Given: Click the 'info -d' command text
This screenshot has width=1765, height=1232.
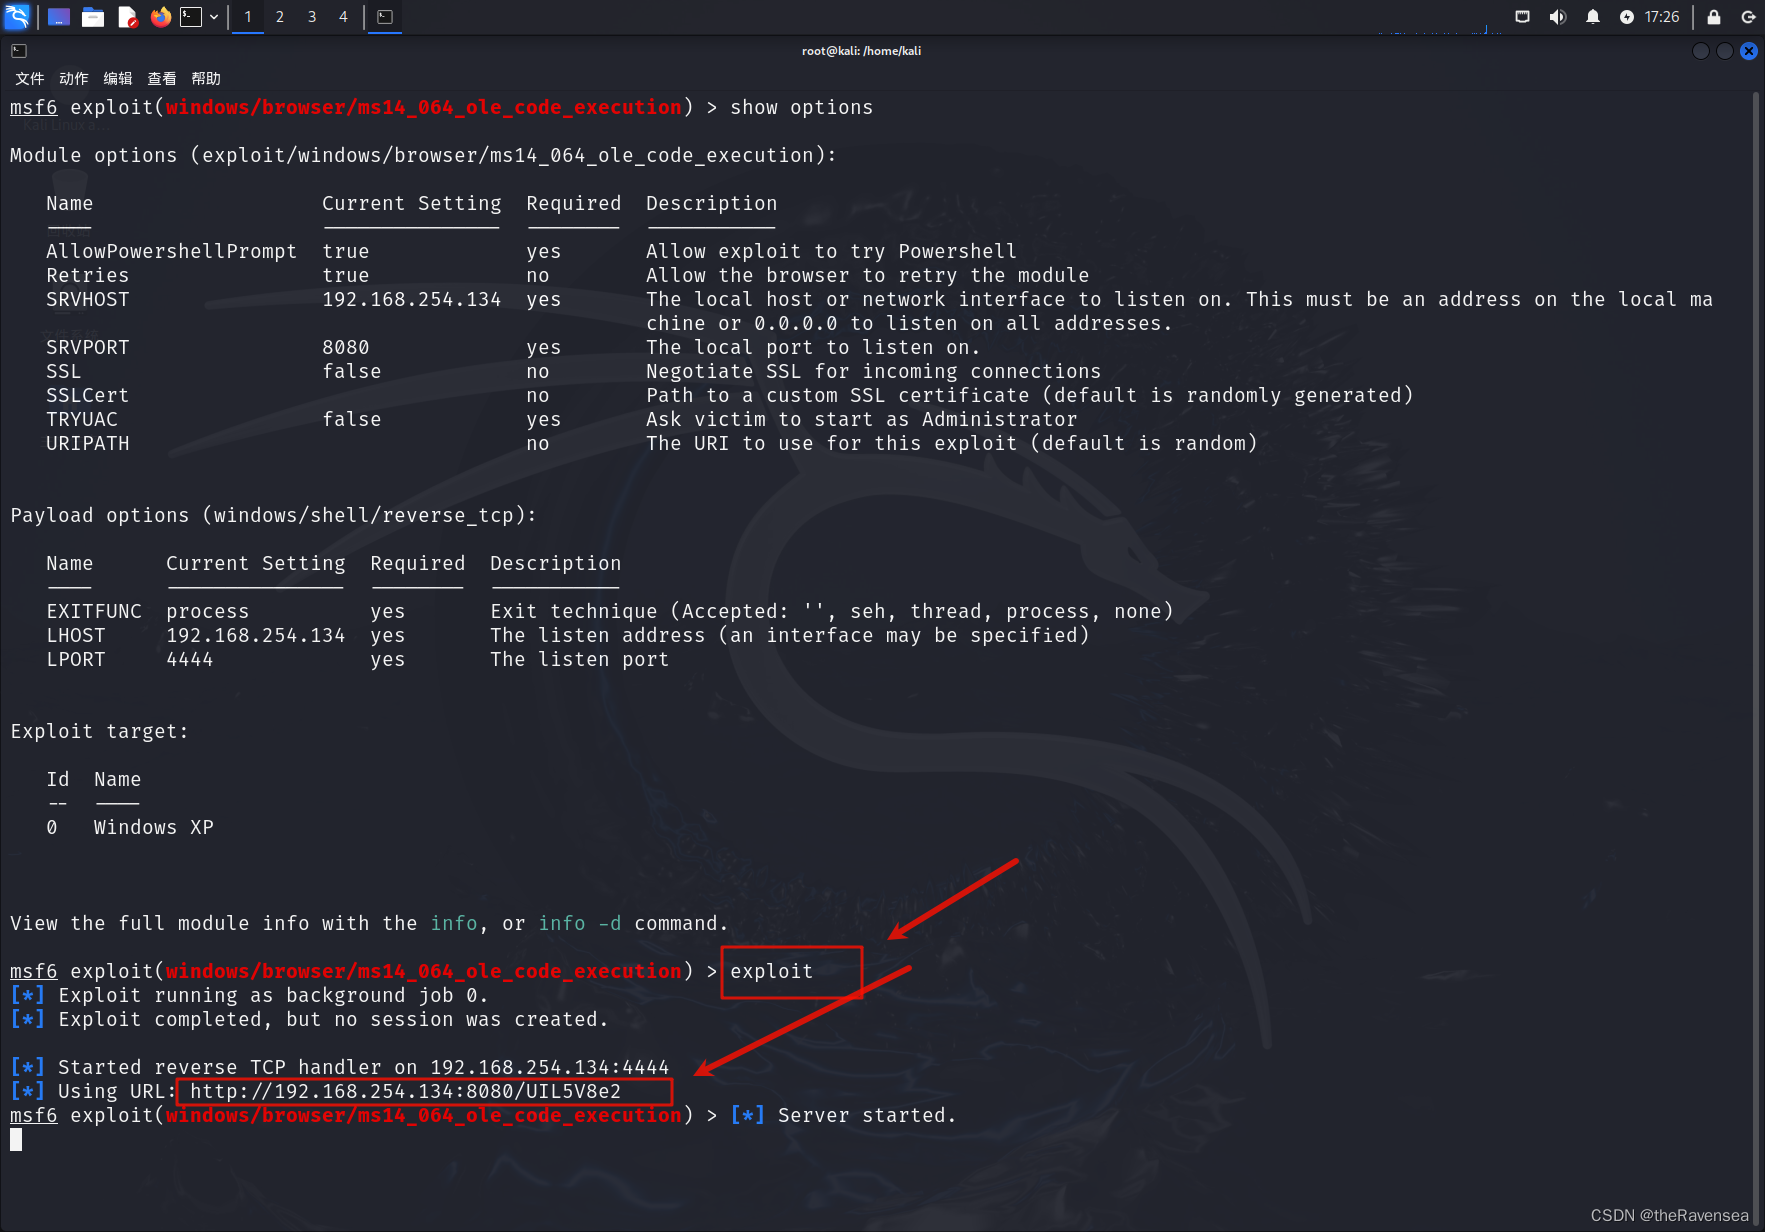Looking at the screenshot, I should click(x=580, y=924).
